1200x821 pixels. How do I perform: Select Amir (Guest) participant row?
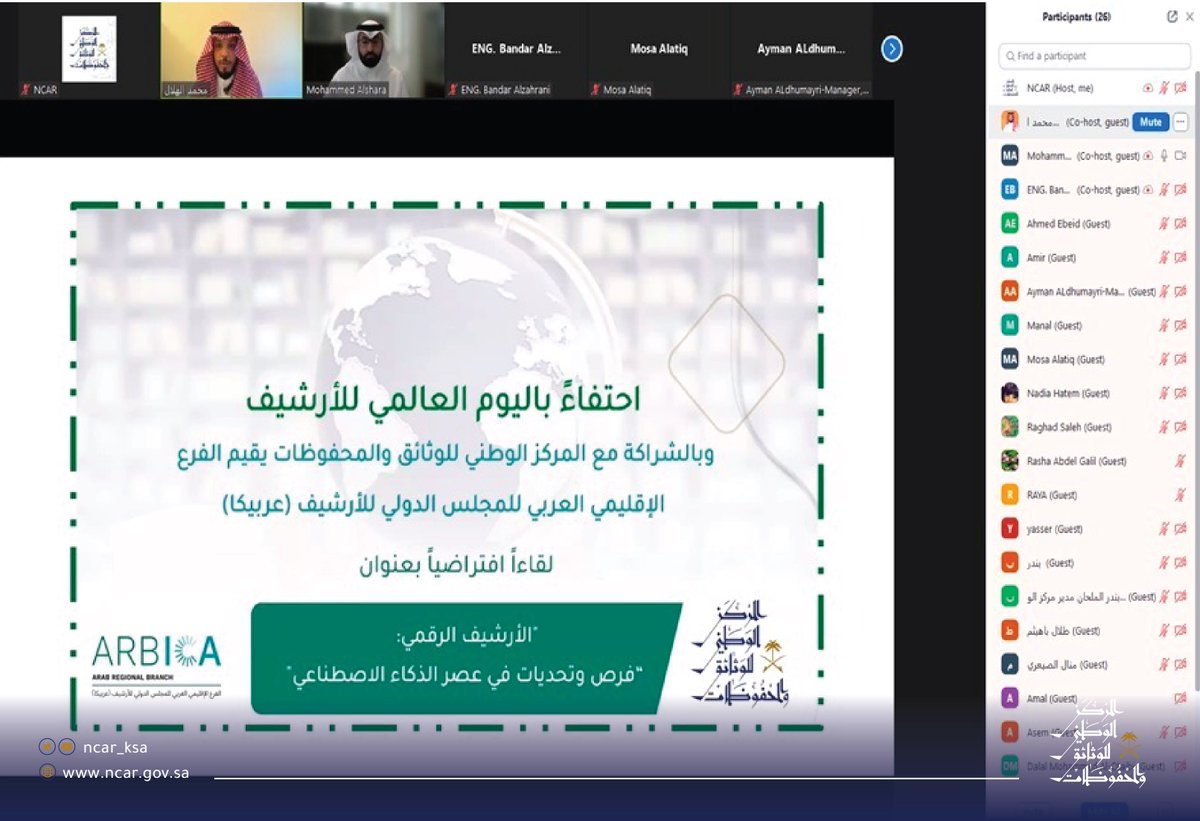pyautogui.click(x=1095, y=258)
